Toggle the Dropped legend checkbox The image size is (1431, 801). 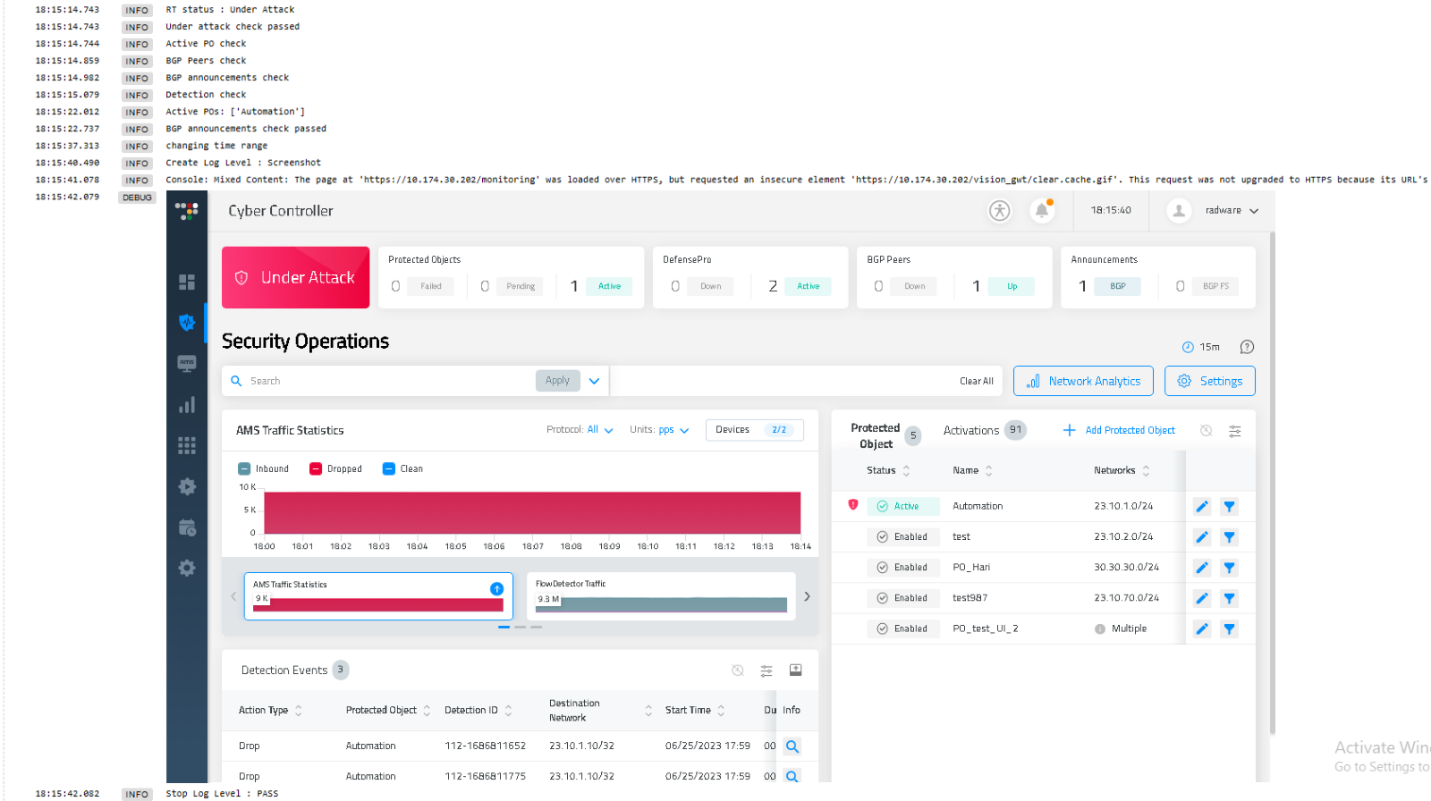coord(315,469)
